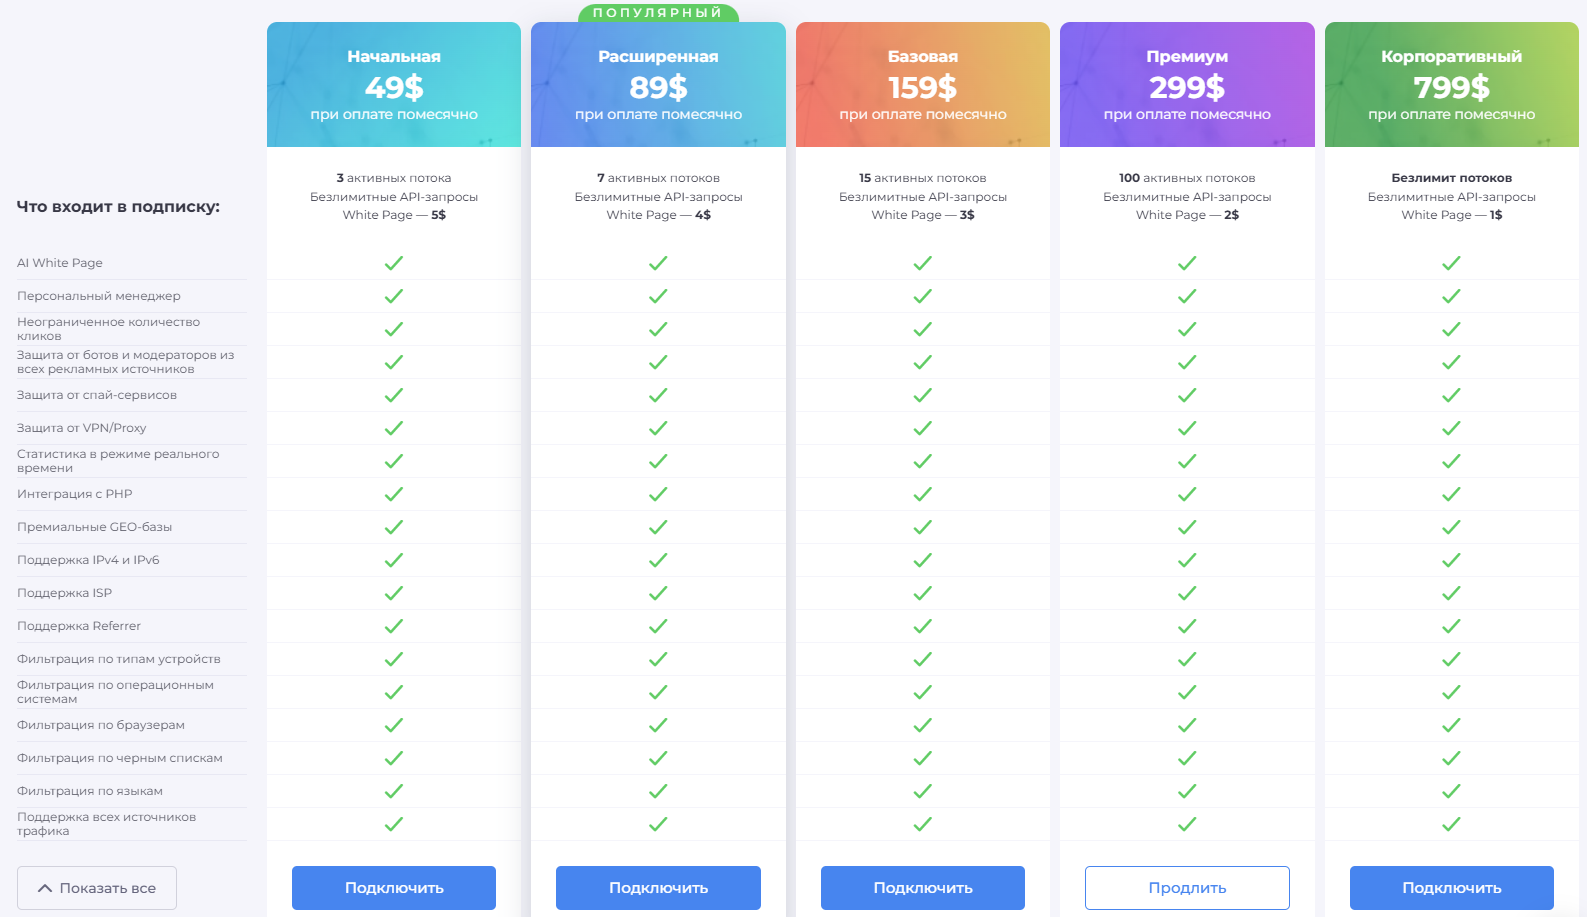Image resolution: width=1587 pixels, height=917 pixels.
Task: Click the AI White Page checkmark under Начальная plan
Action: (394, 263)
